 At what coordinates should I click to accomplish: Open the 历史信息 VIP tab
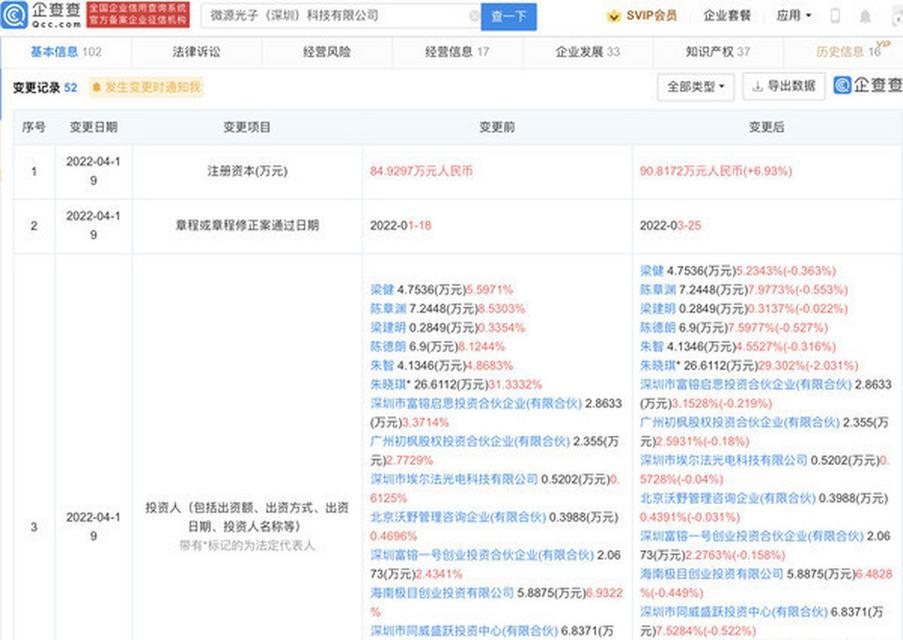pos(848,52)
